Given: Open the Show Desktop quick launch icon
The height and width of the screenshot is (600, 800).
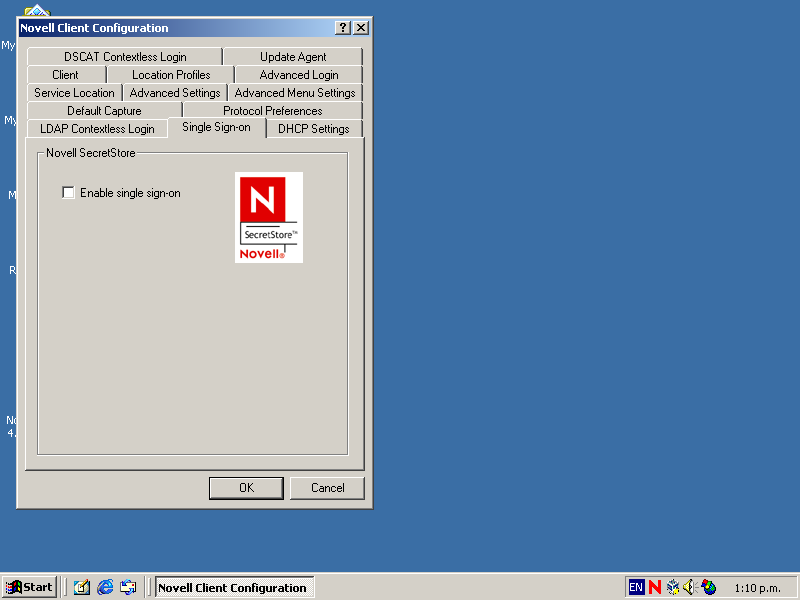Looking at the screenshot, I should coord(82,587).
